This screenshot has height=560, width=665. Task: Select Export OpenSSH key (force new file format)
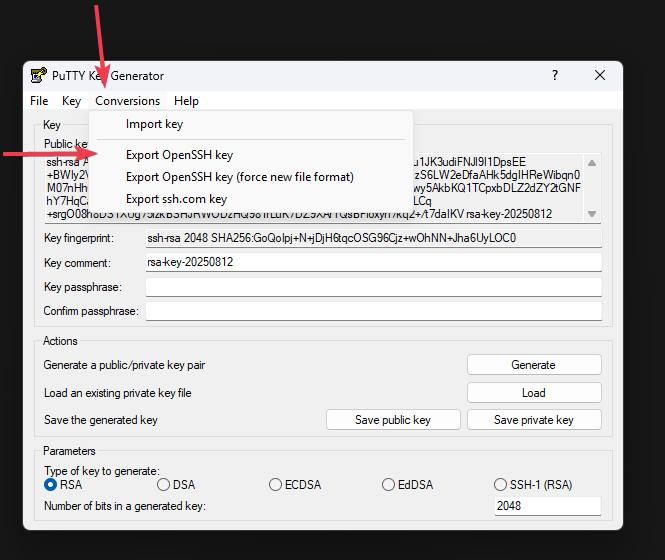click(251, 177)
